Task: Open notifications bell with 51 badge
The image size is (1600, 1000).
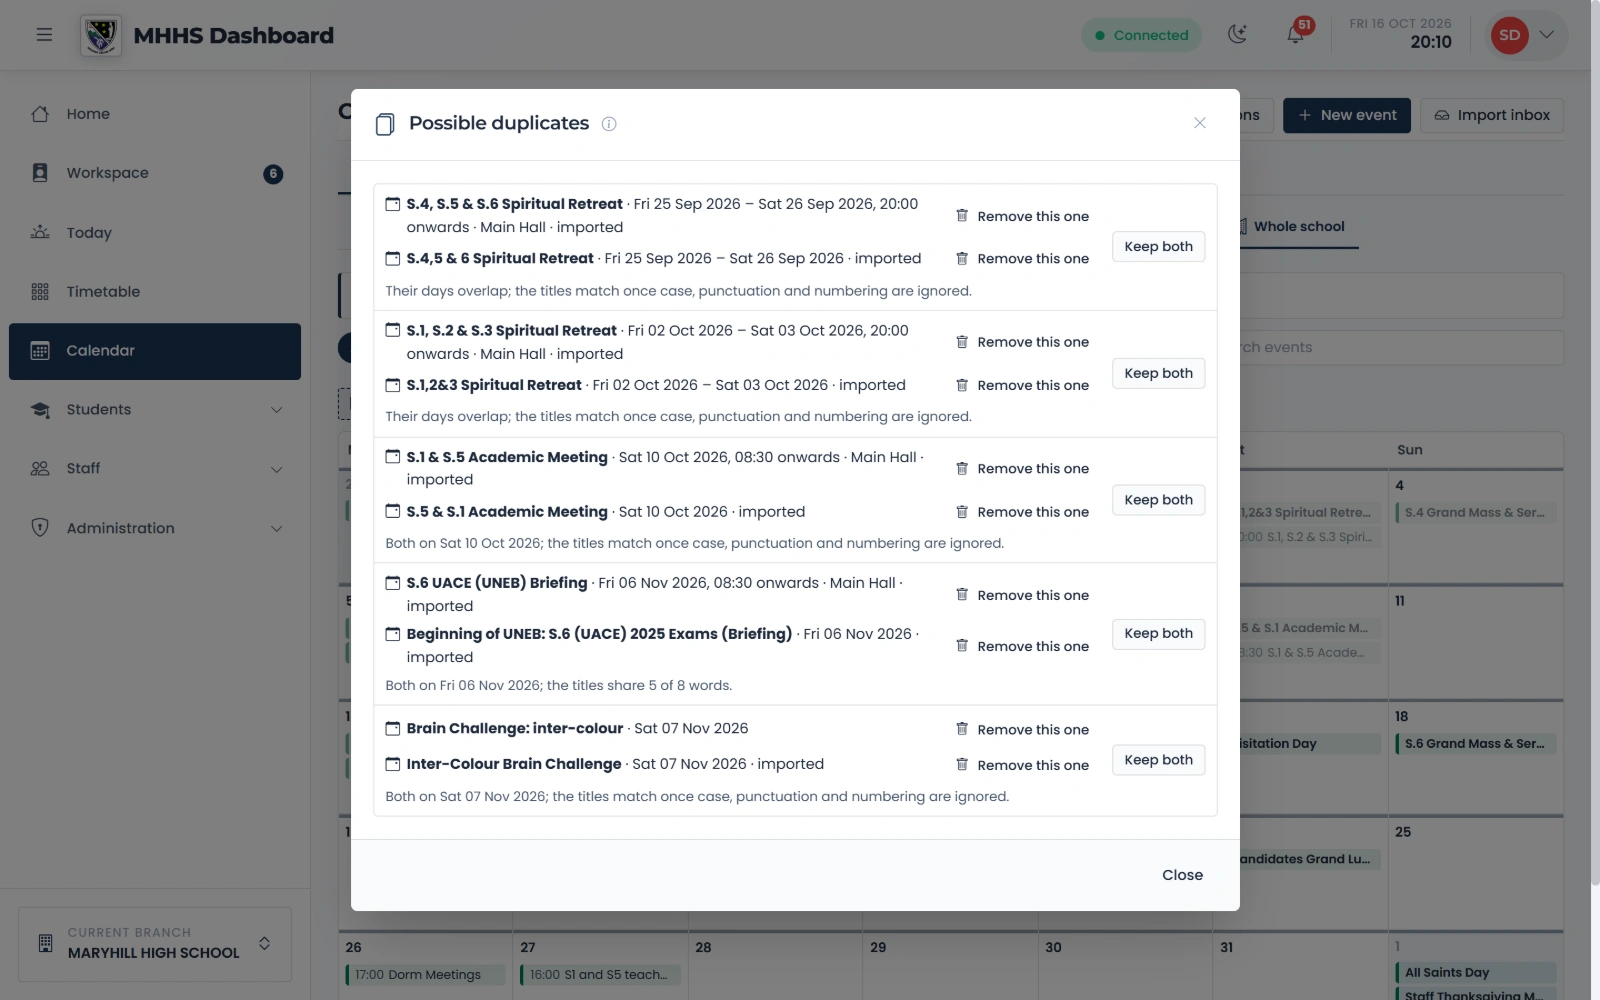Action: (1296, 35)
